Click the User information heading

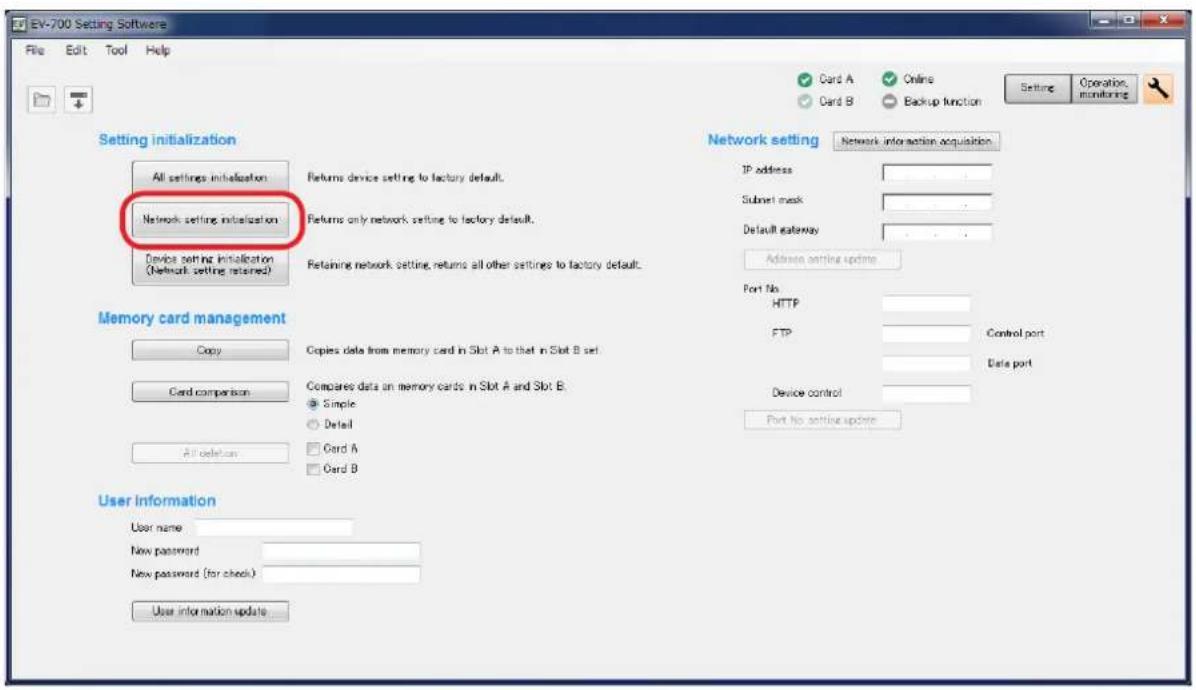[x=156, y=501]
